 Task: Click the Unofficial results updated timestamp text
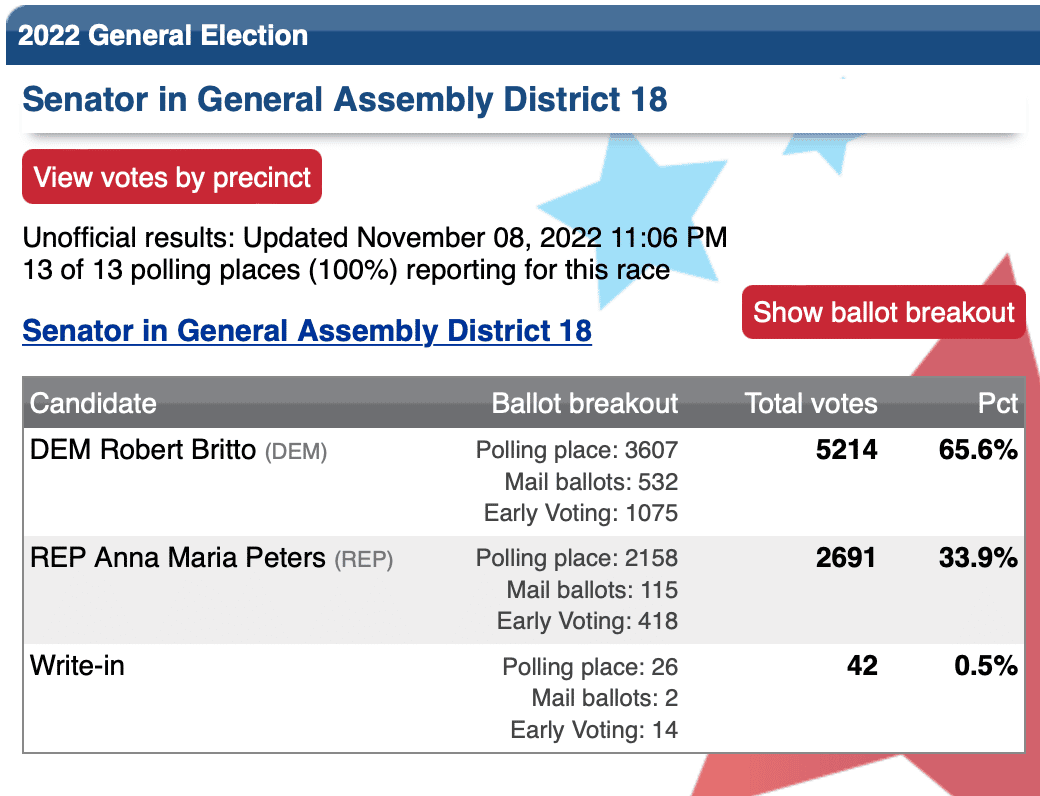(x=375, y=237)
